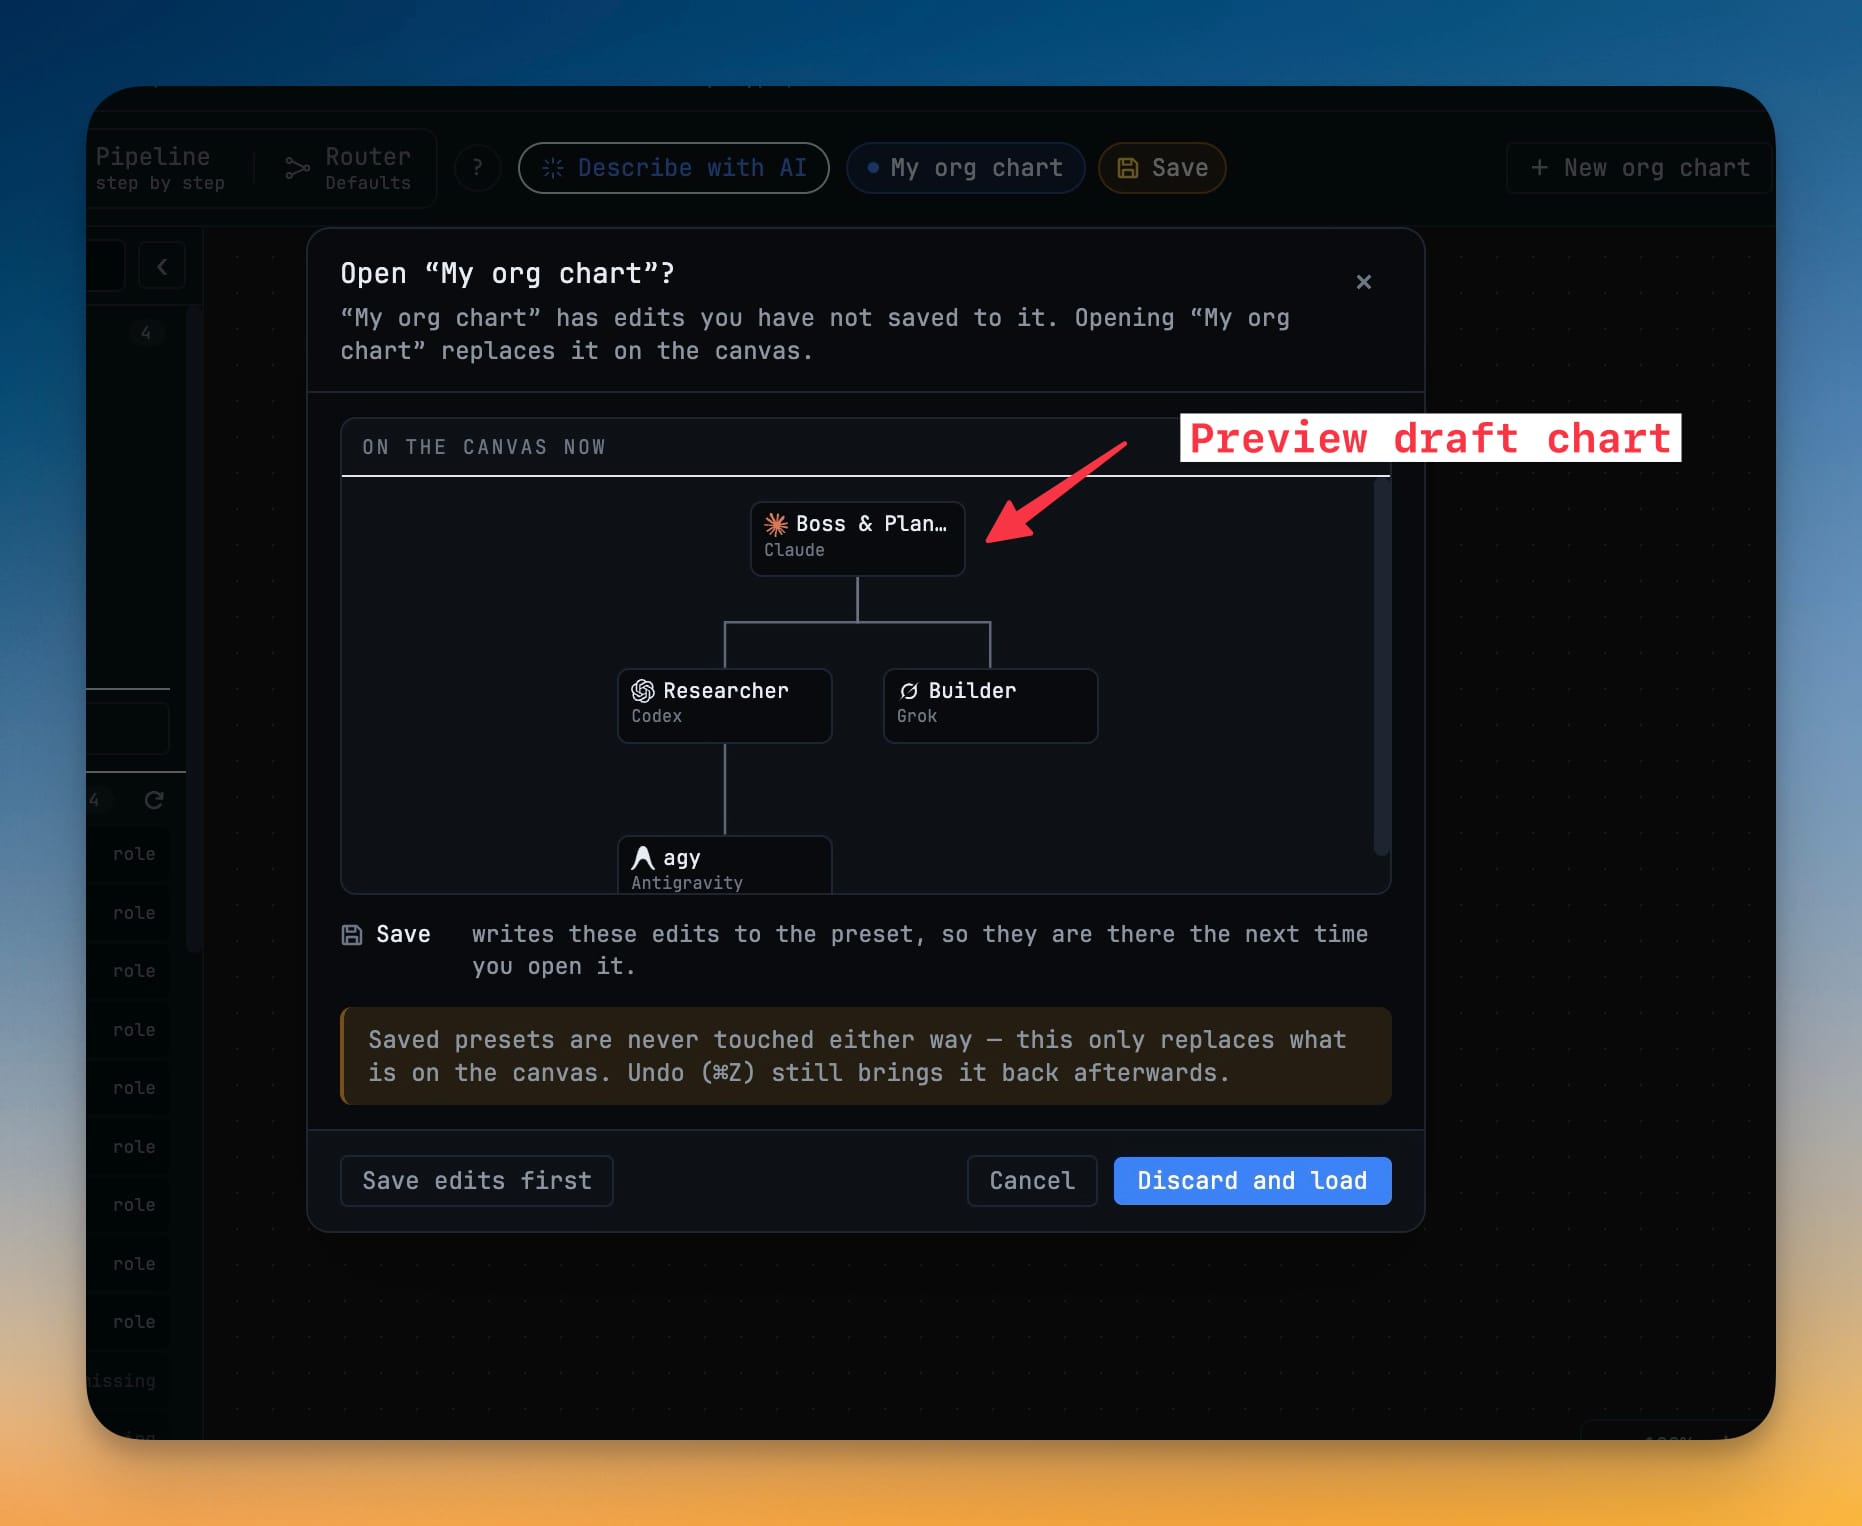Collapse the sidebar with chevron button
1862x1526 pixels.
coord(162,267)
